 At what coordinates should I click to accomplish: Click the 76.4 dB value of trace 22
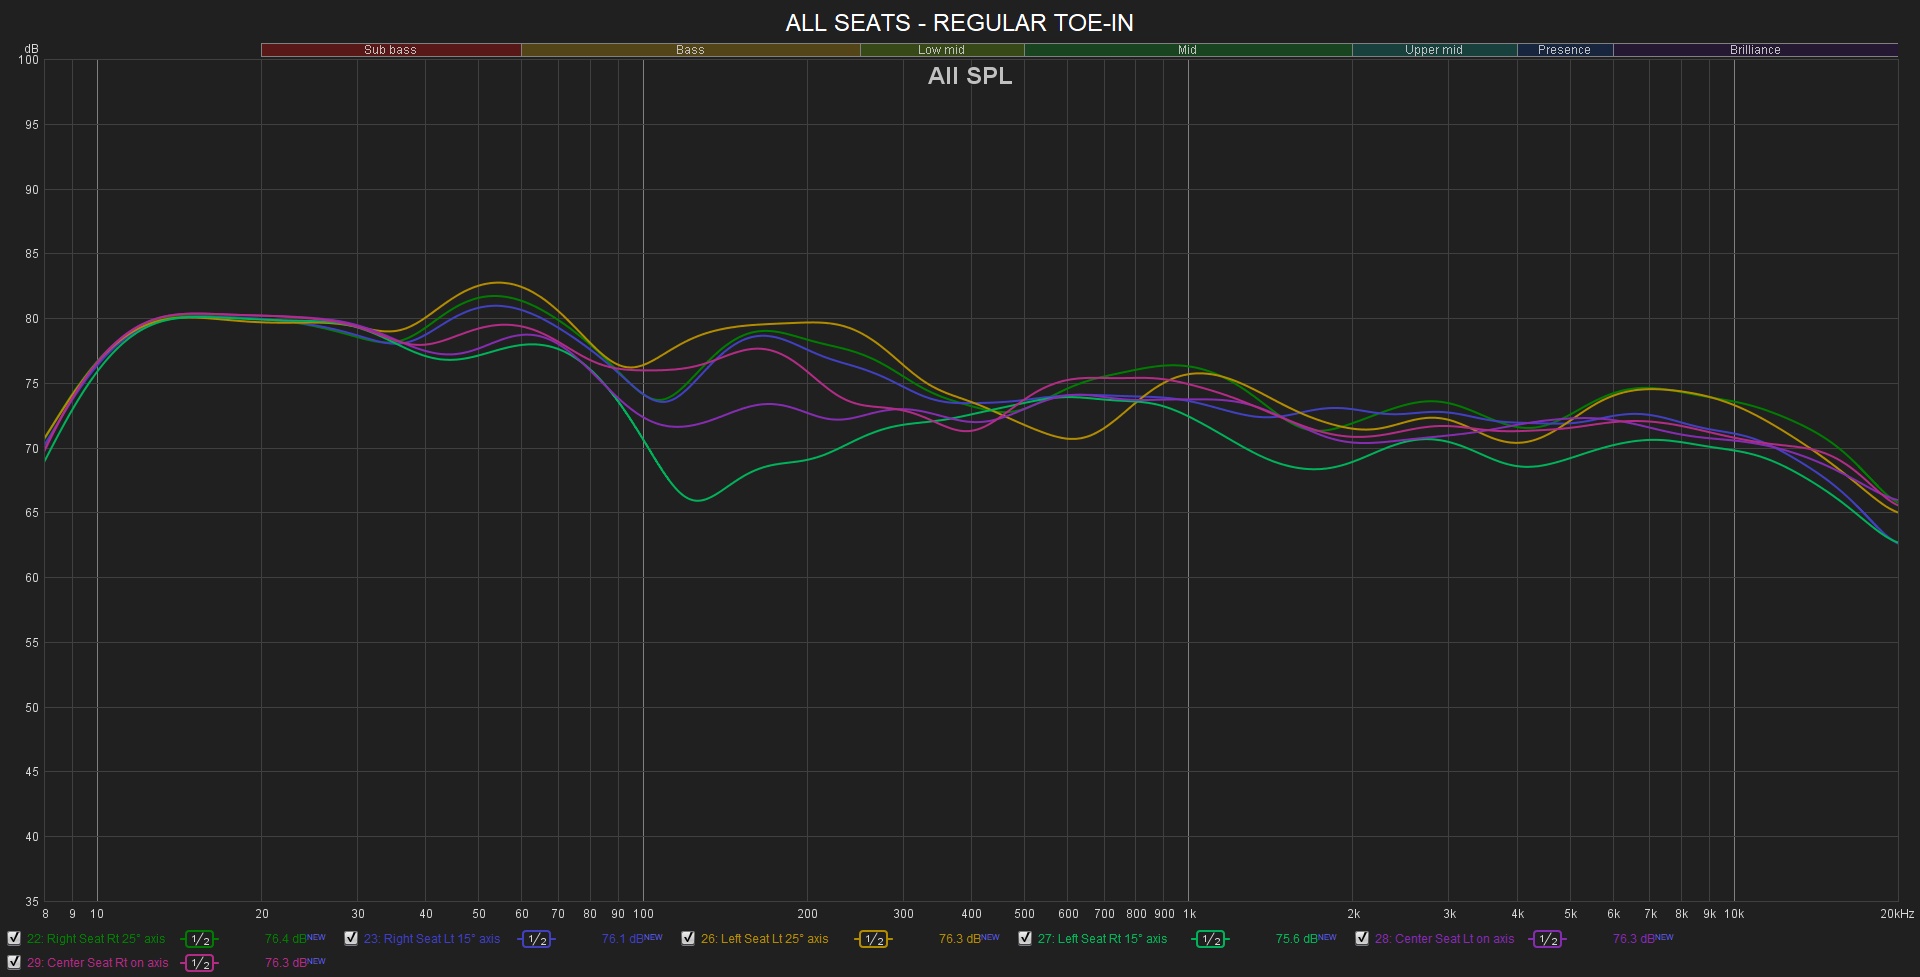(x=285, y=939)
